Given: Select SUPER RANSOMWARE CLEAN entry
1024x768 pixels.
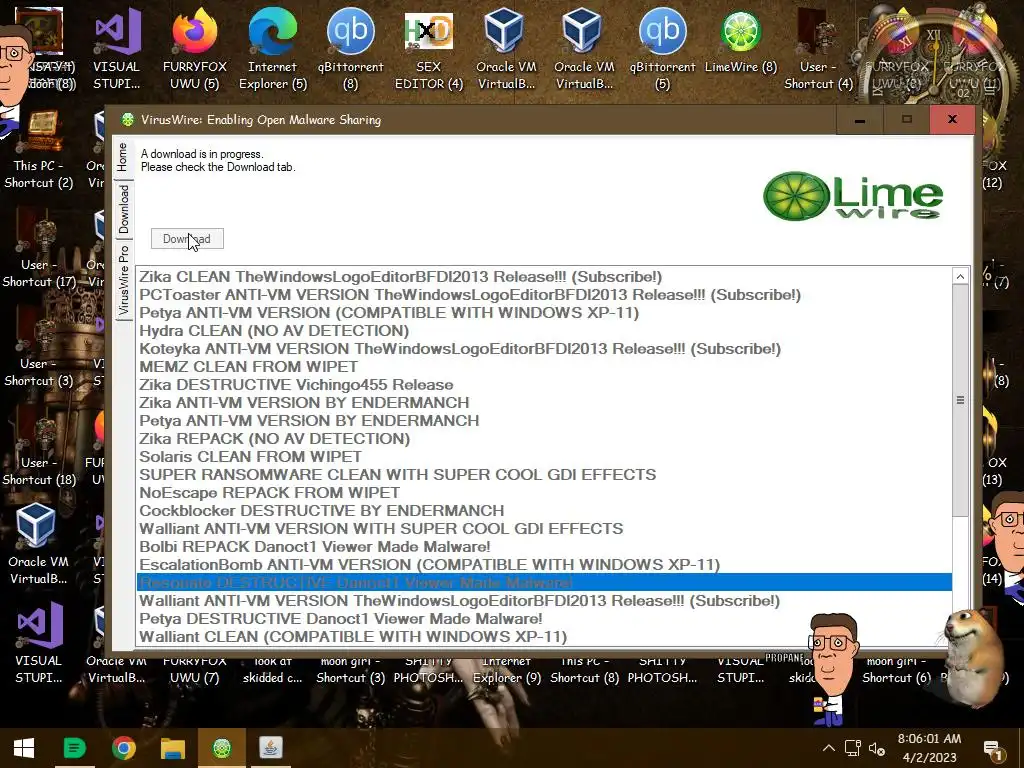Looking at the screenshot, I should pos(544,475).
